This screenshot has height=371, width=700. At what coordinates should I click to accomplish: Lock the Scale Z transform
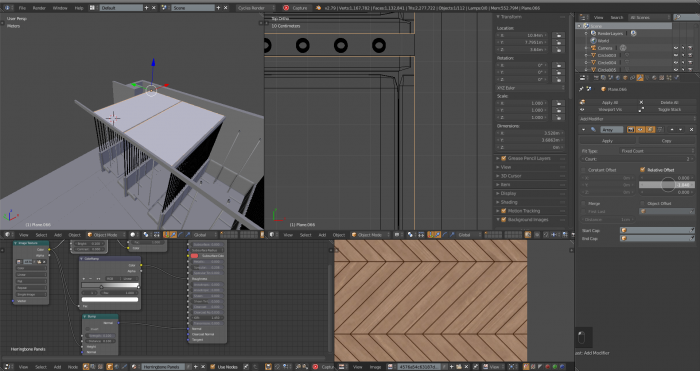tap(558, 117)
